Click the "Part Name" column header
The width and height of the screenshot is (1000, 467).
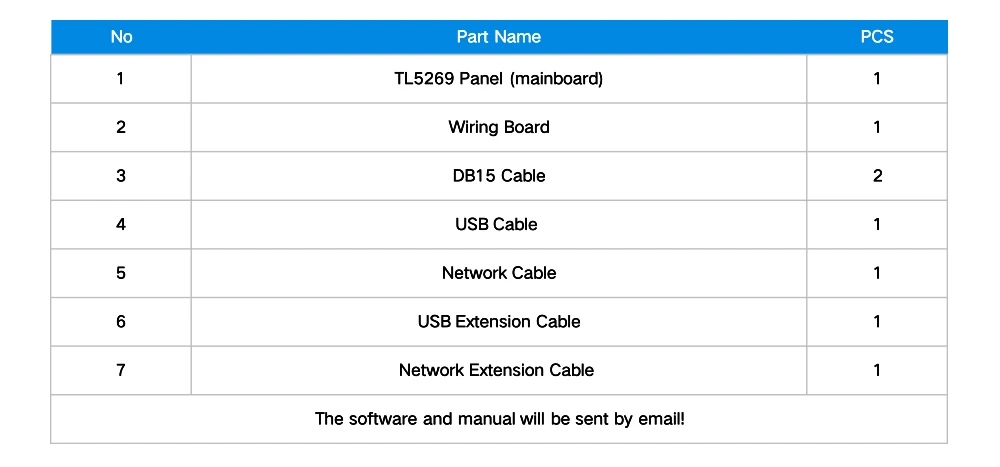(498, 37)
